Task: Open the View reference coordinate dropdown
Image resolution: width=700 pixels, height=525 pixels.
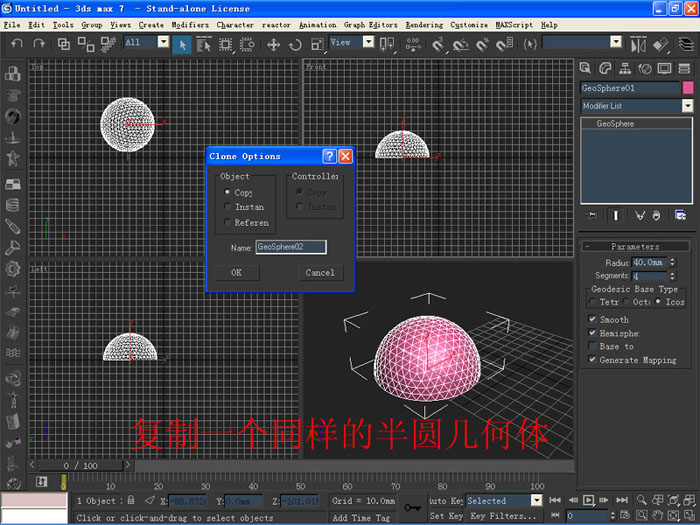Action: 368,42
